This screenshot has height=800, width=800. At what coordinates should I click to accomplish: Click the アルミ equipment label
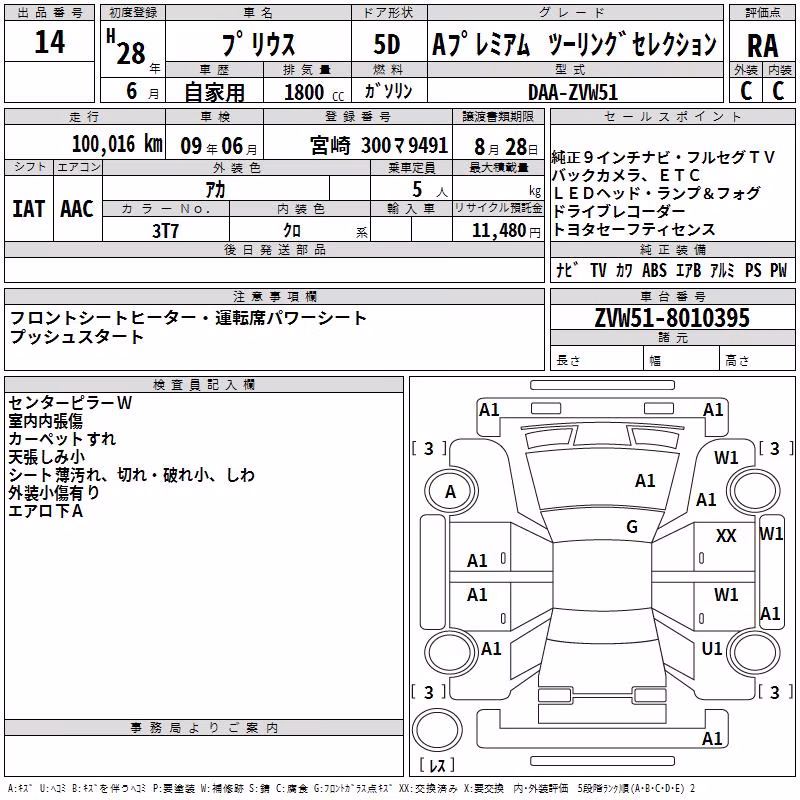722,270
